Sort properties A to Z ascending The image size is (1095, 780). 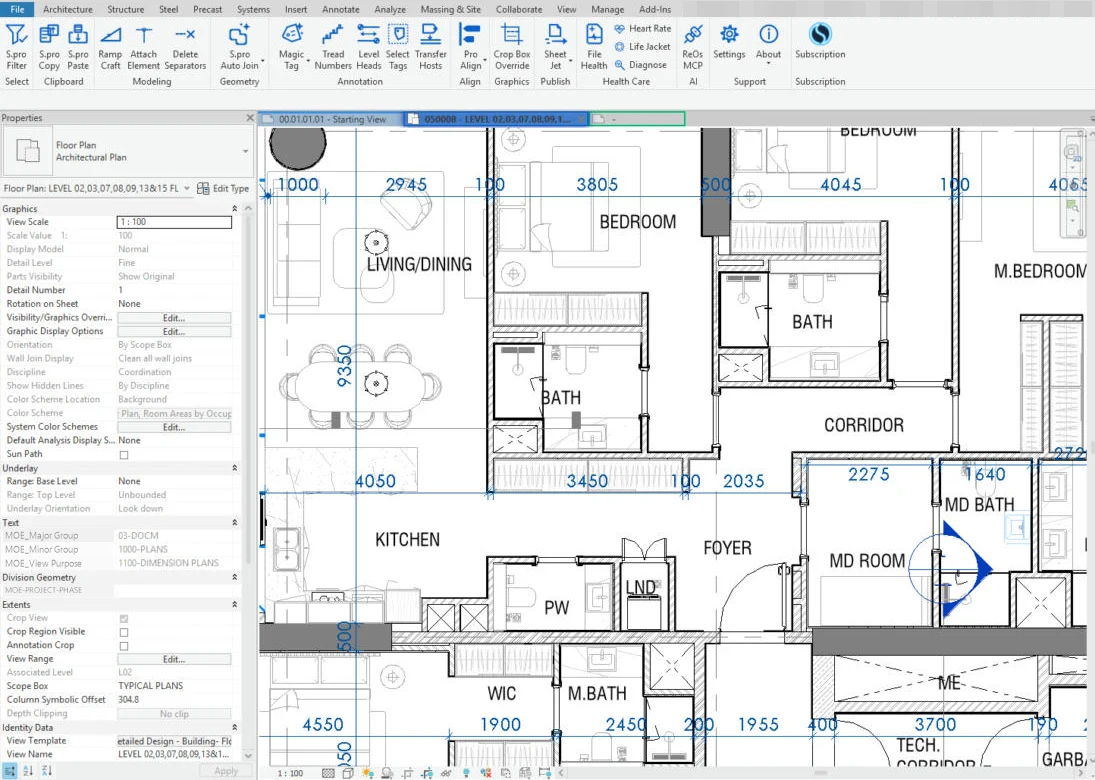pos(28,772)
